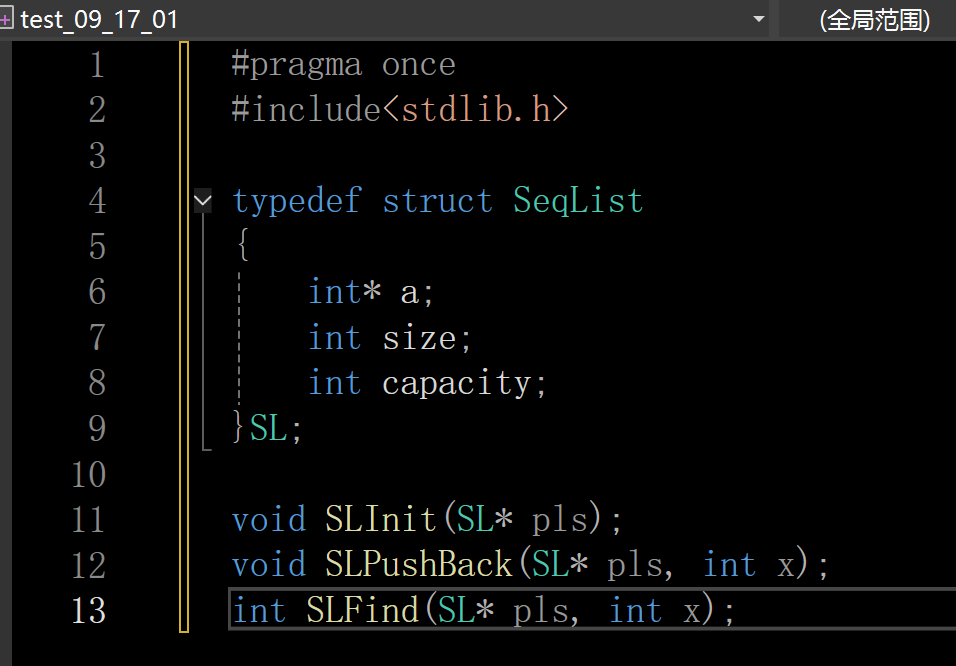Click the SeqList struct name
The width and height of the screenshot is (956, 666).
578,201
